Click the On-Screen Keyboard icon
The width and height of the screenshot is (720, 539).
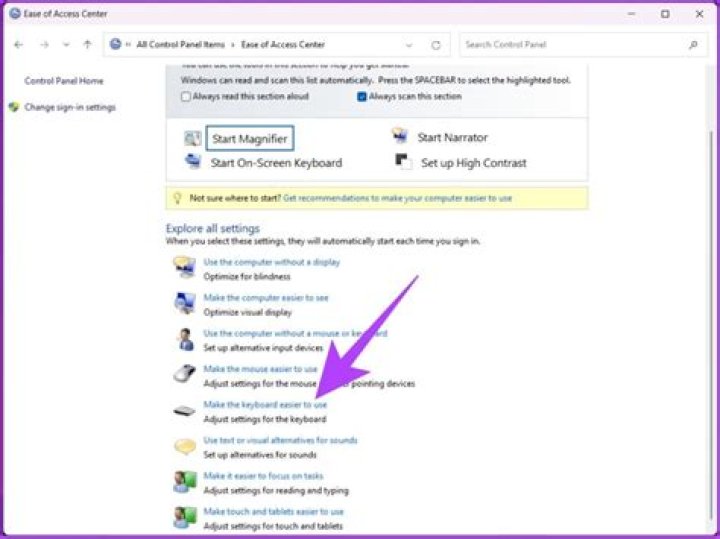point(193,161)
